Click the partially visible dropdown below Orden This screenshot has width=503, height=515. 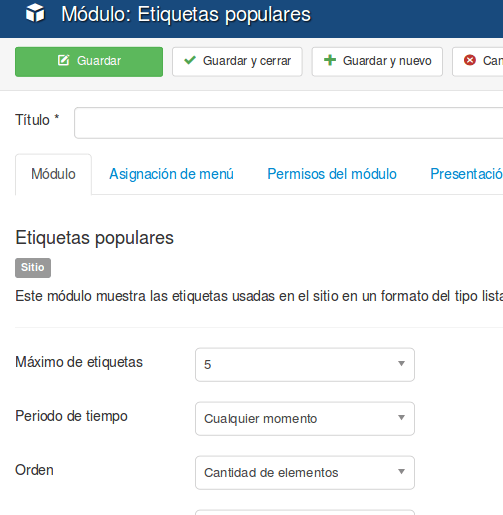pos(305,512)
